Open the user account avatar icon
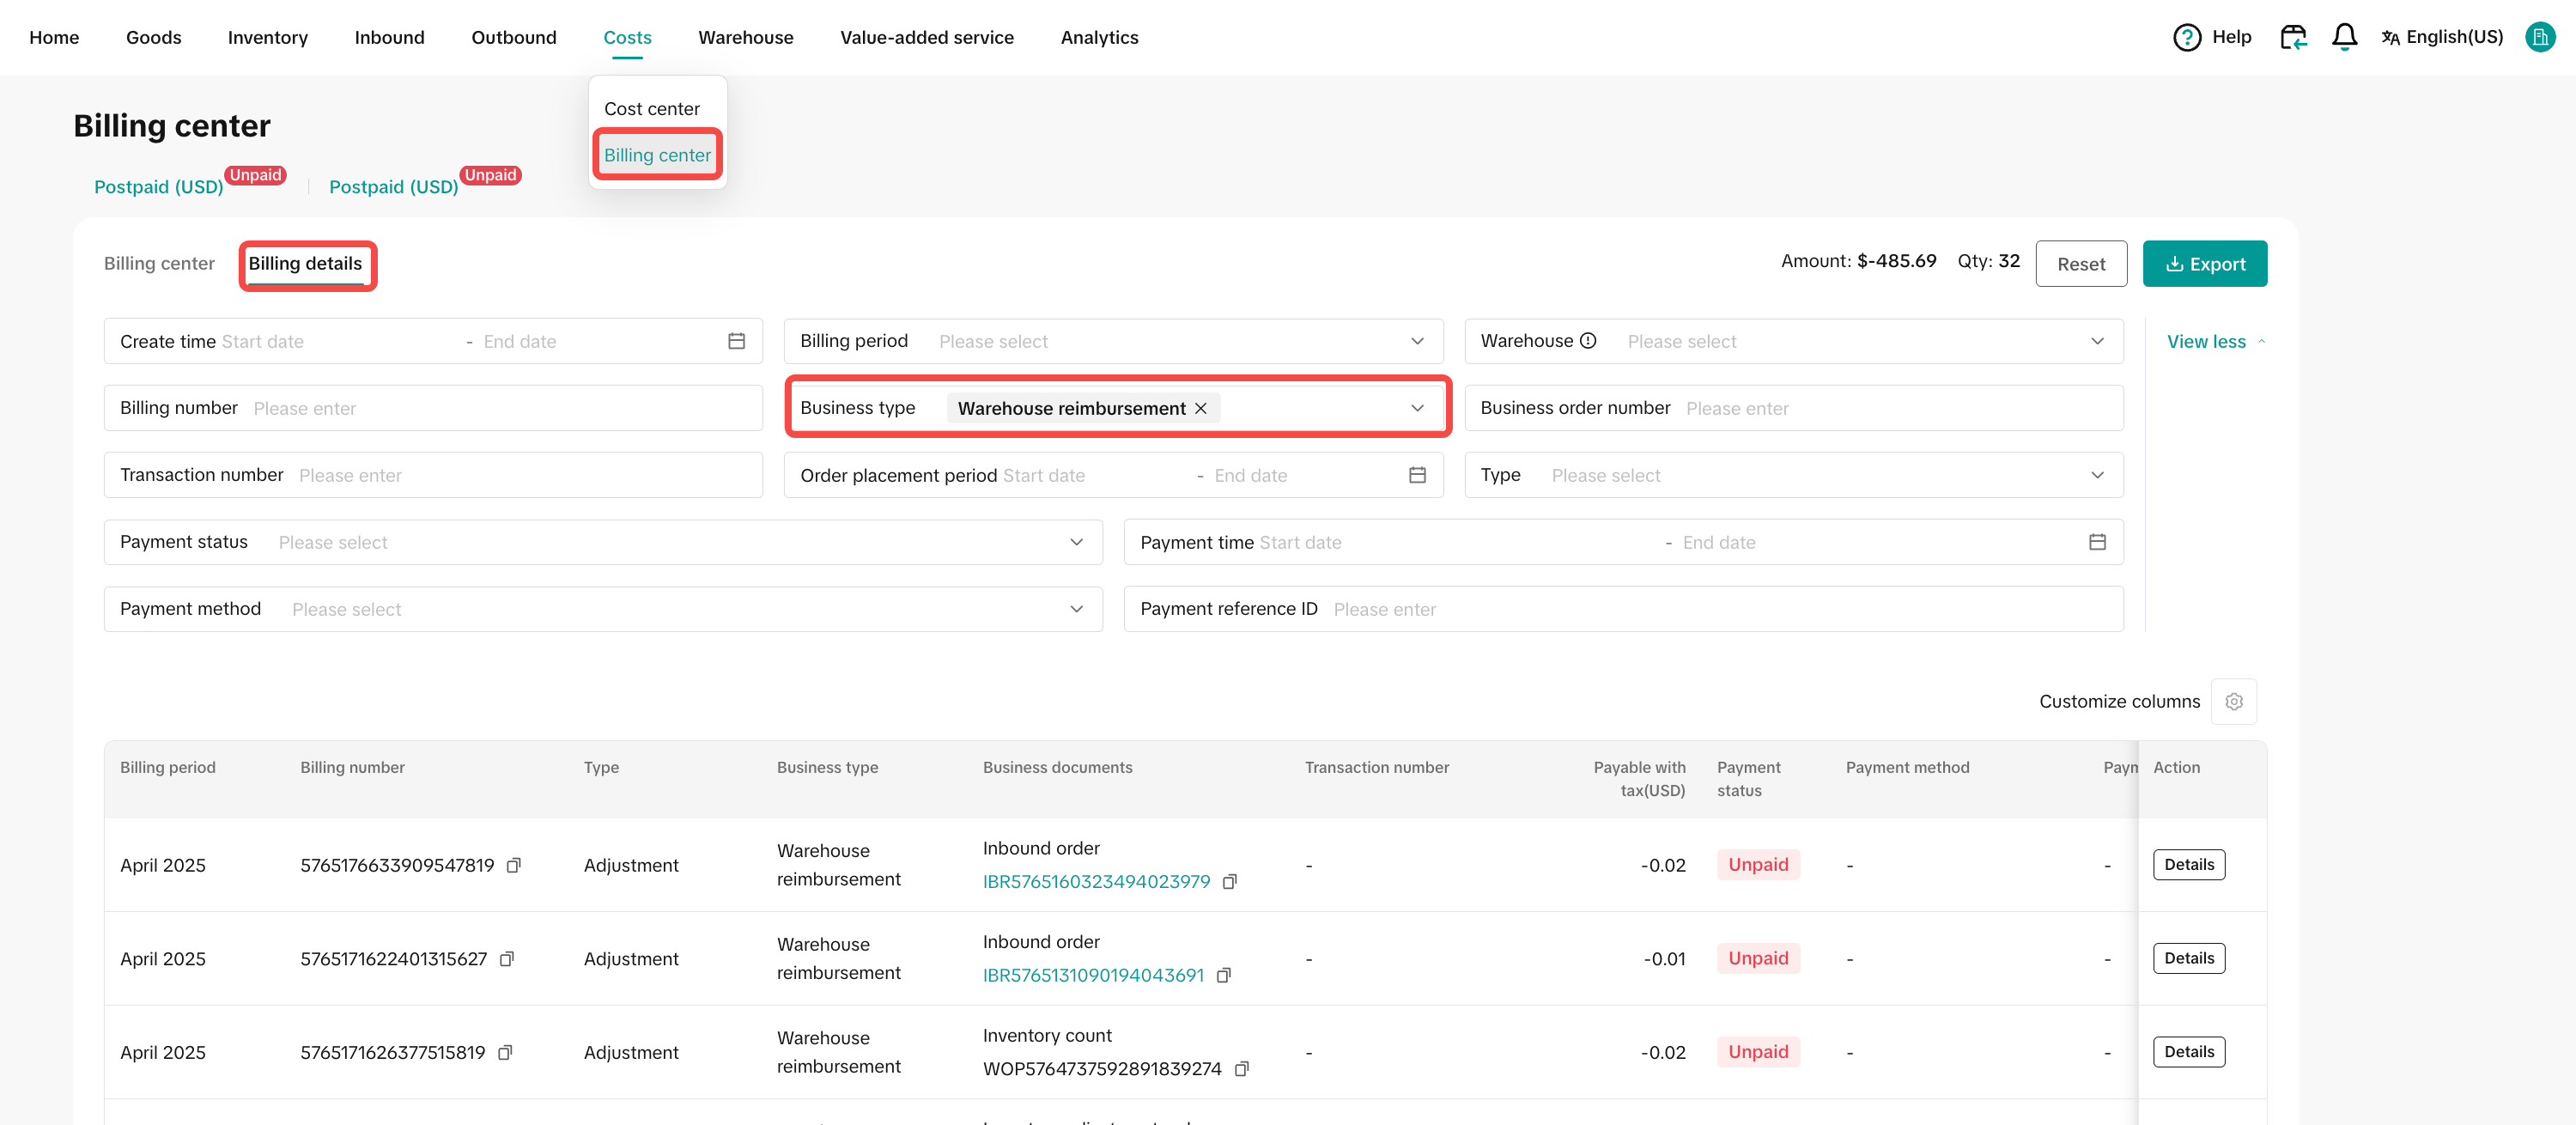 click(x=2539, y=37)
